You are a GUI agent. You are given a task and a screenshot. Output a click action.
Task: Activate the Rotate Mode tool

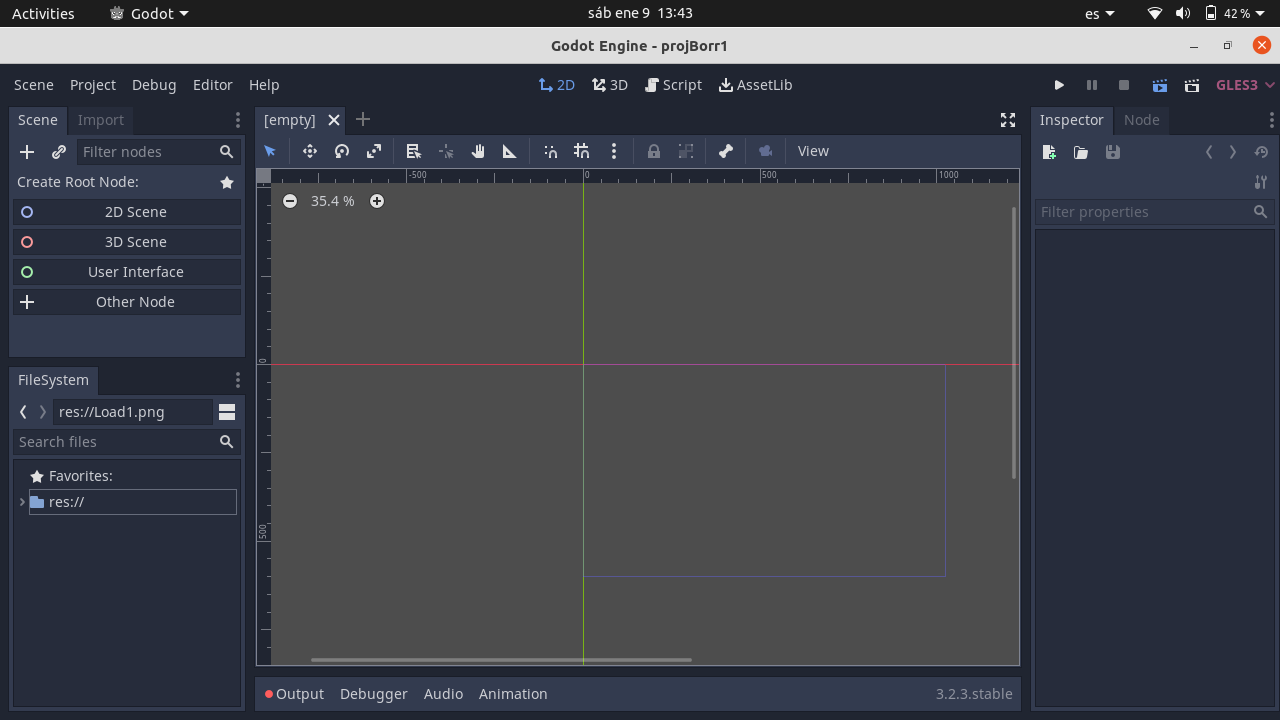pyautogui.click(x=342, y=151)
